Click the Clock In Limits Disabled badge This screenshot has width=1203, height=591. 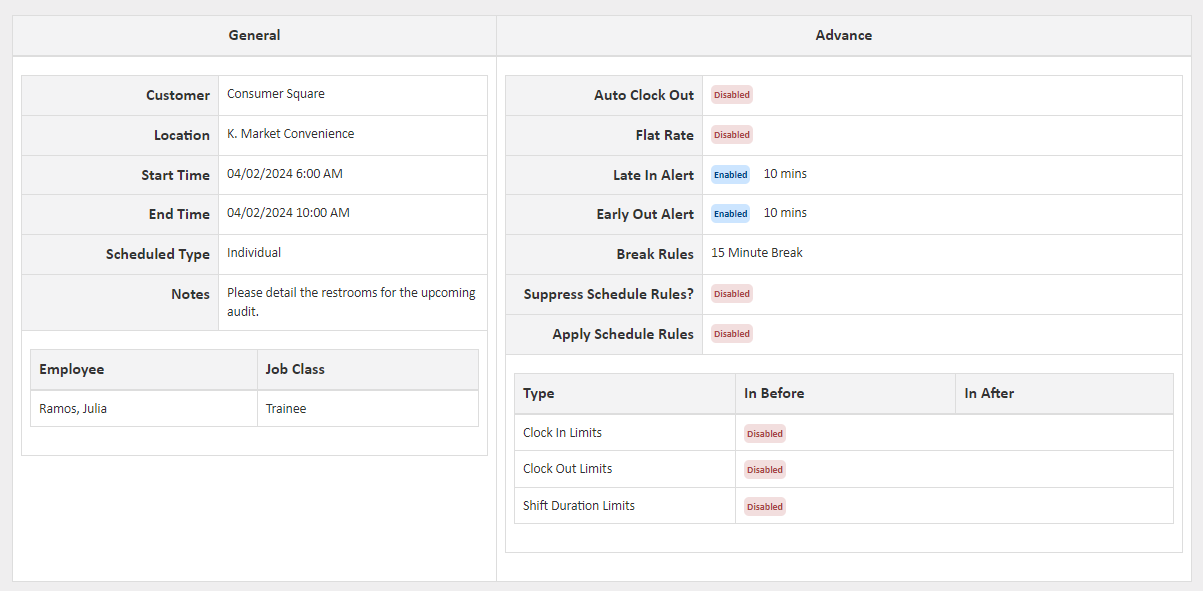pos(764,434)
